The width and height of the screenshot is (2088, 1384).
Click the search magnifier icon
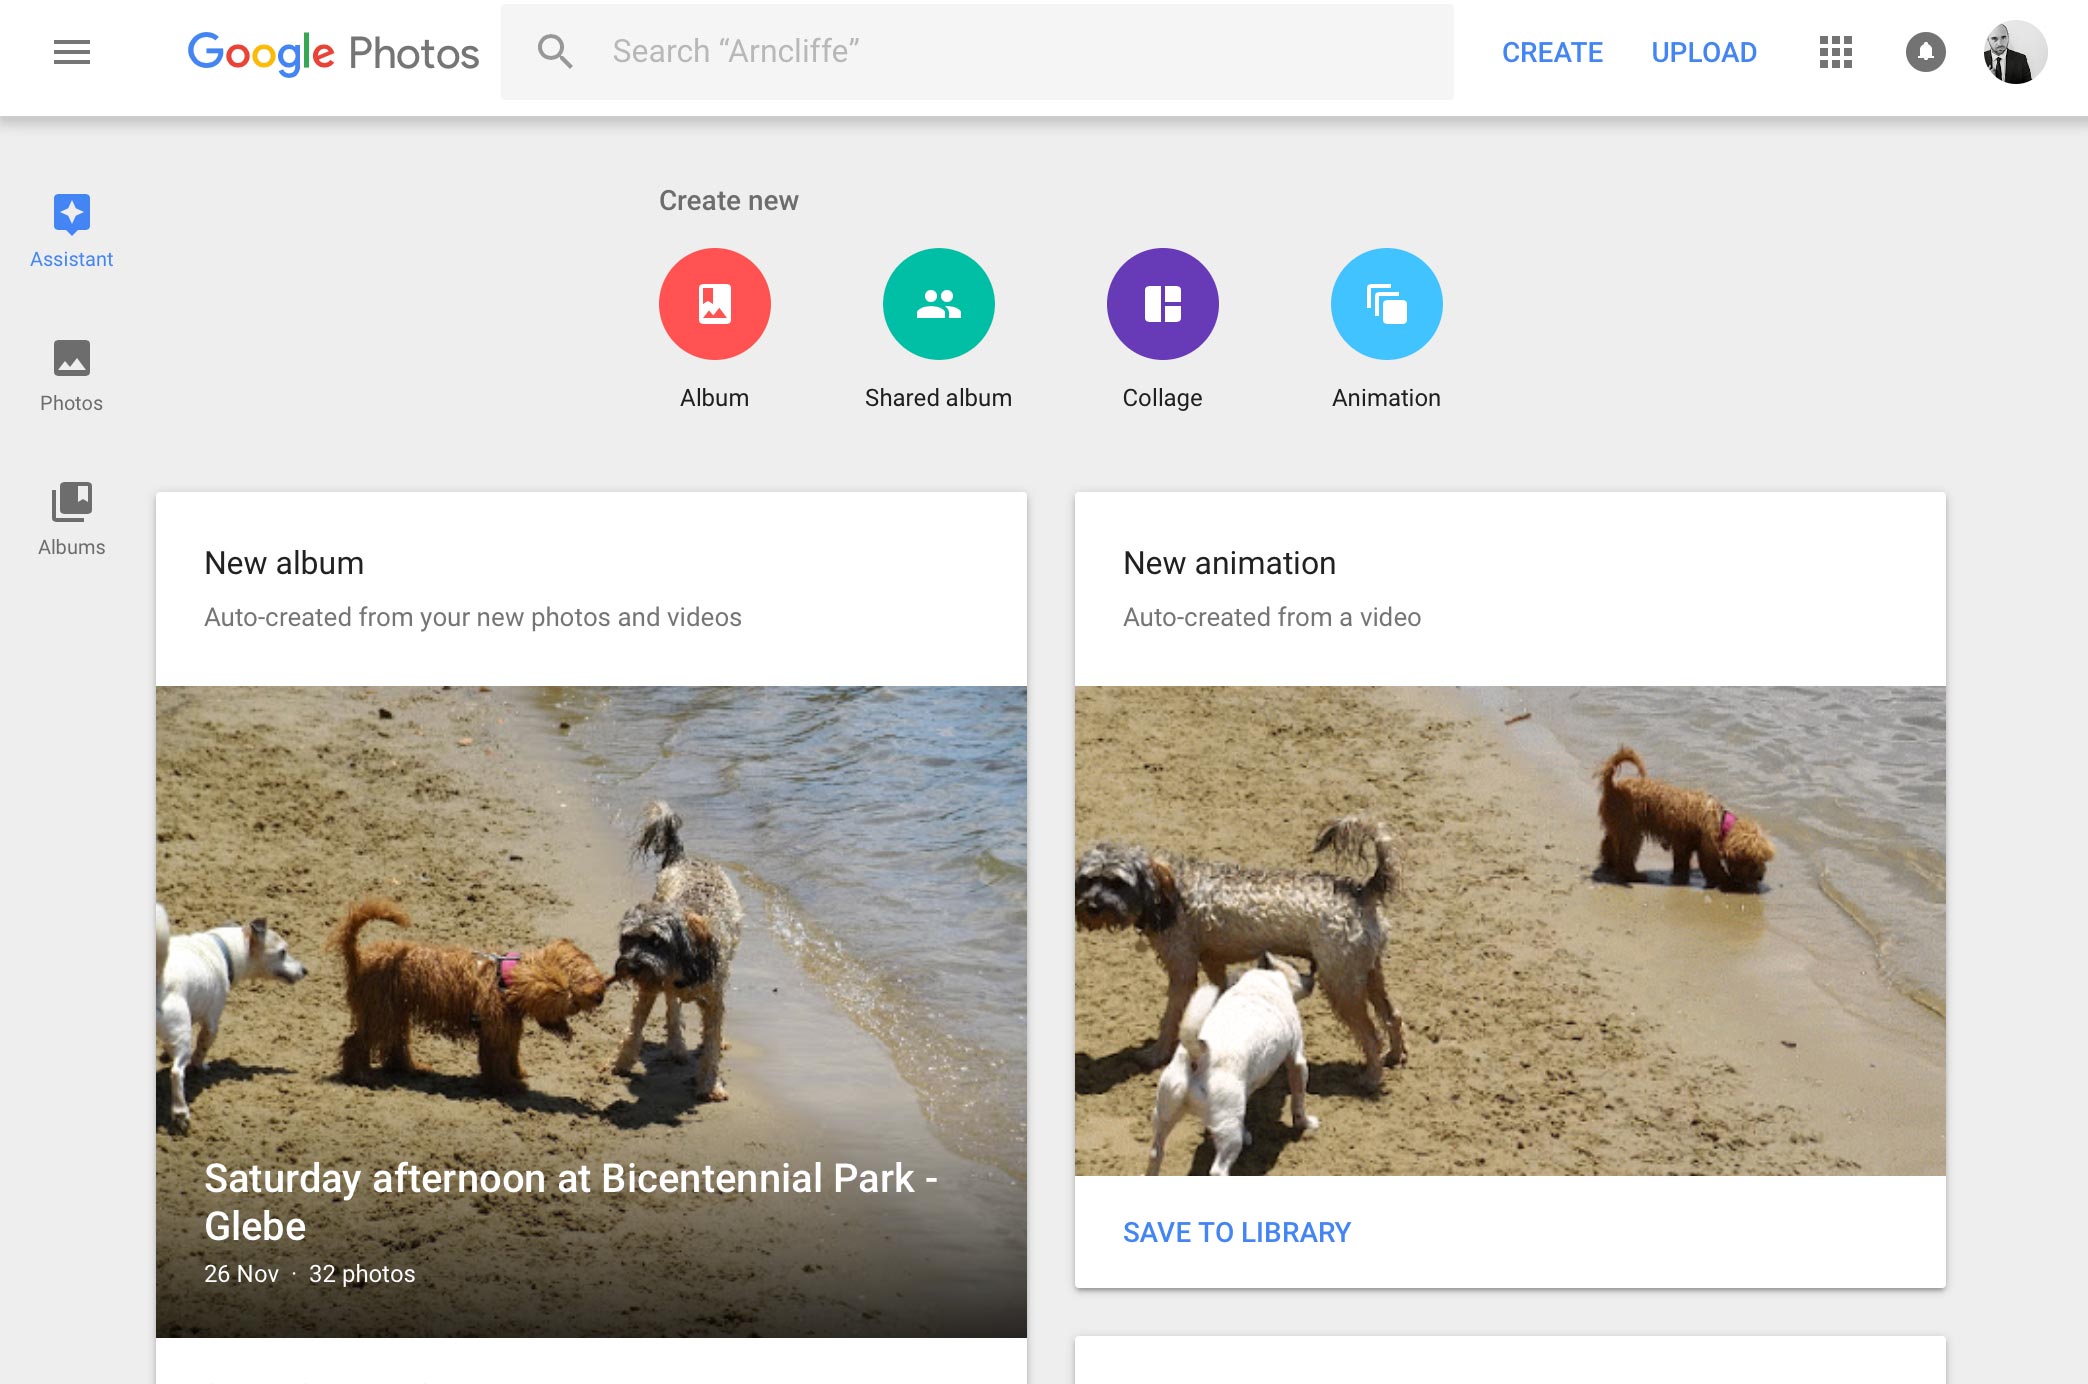(555, 51)
